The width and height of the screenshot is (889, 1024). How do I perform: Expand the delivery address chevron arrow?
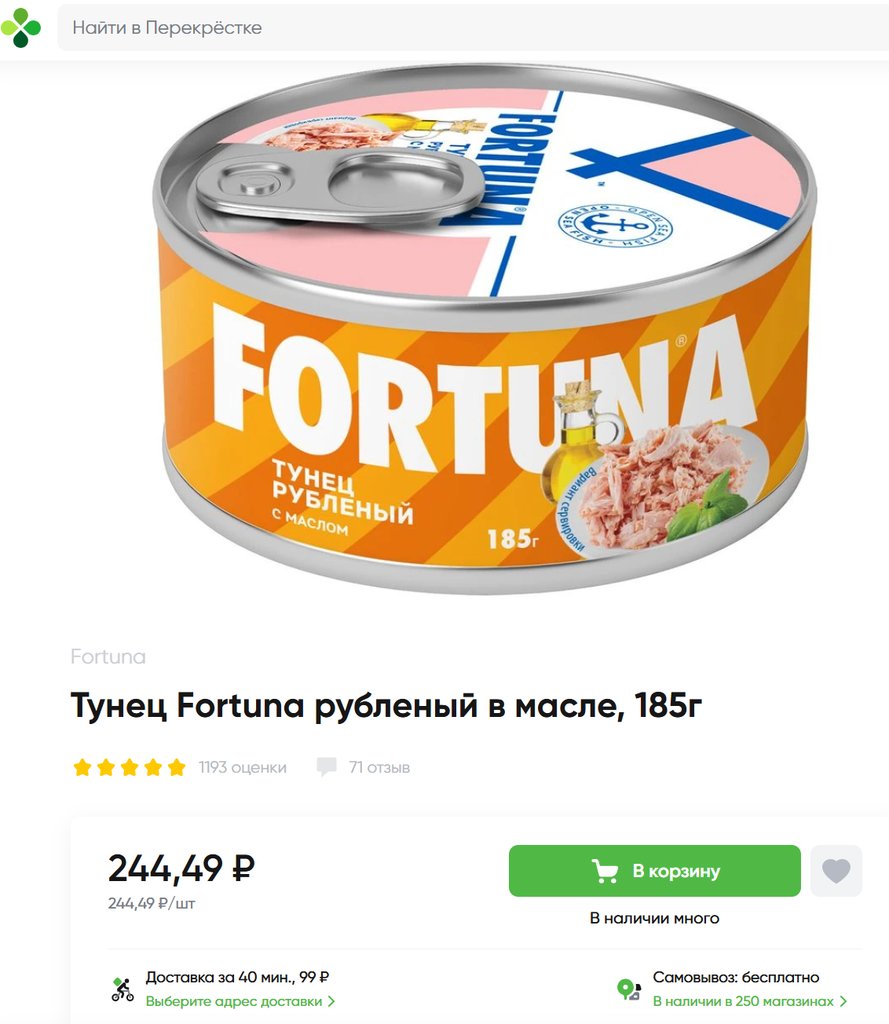point(331,1001)
